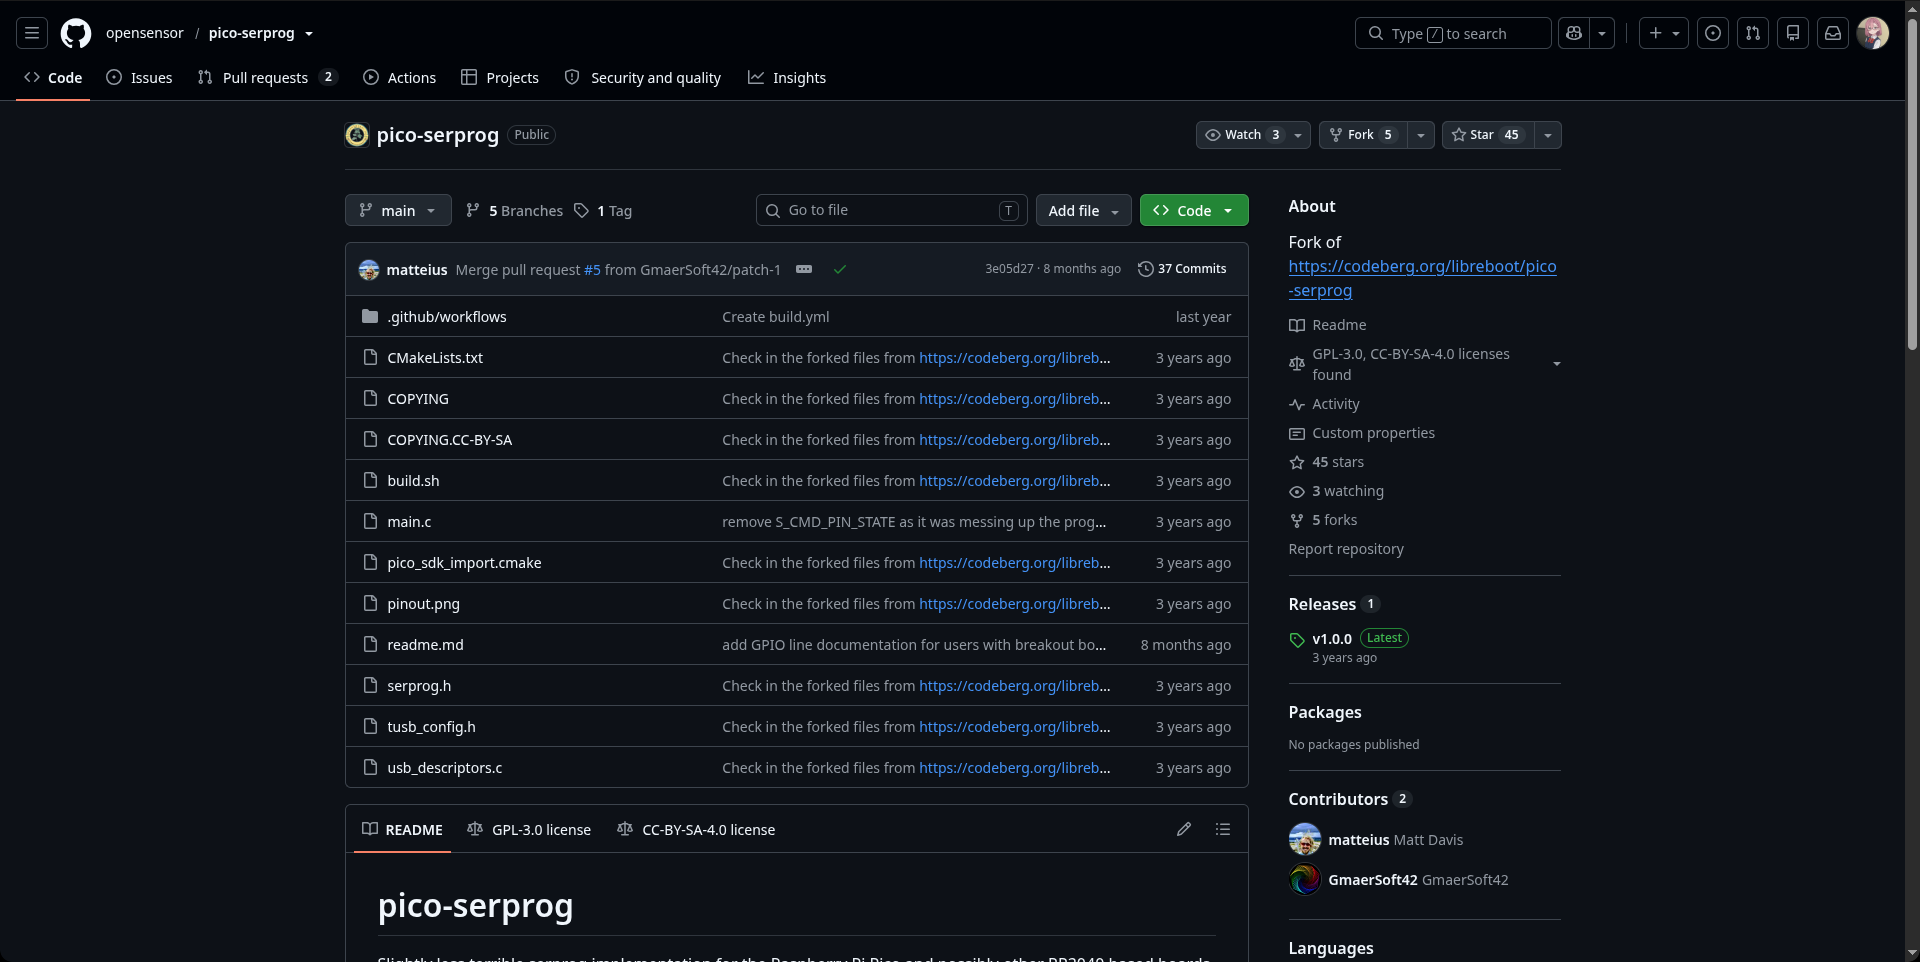Open the matteius author avatar
This screenshot has width=1920, height=962.
coord(369,270)
